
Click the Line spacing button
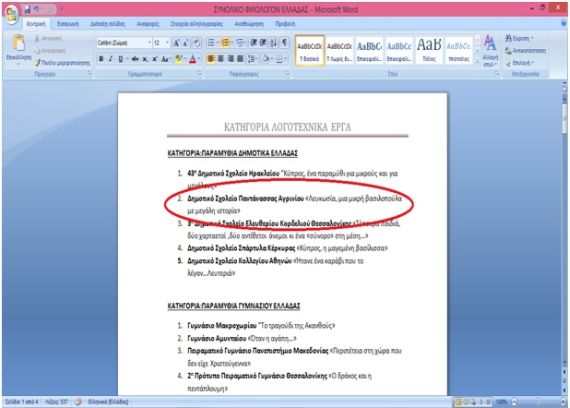(x=252, y=59)
